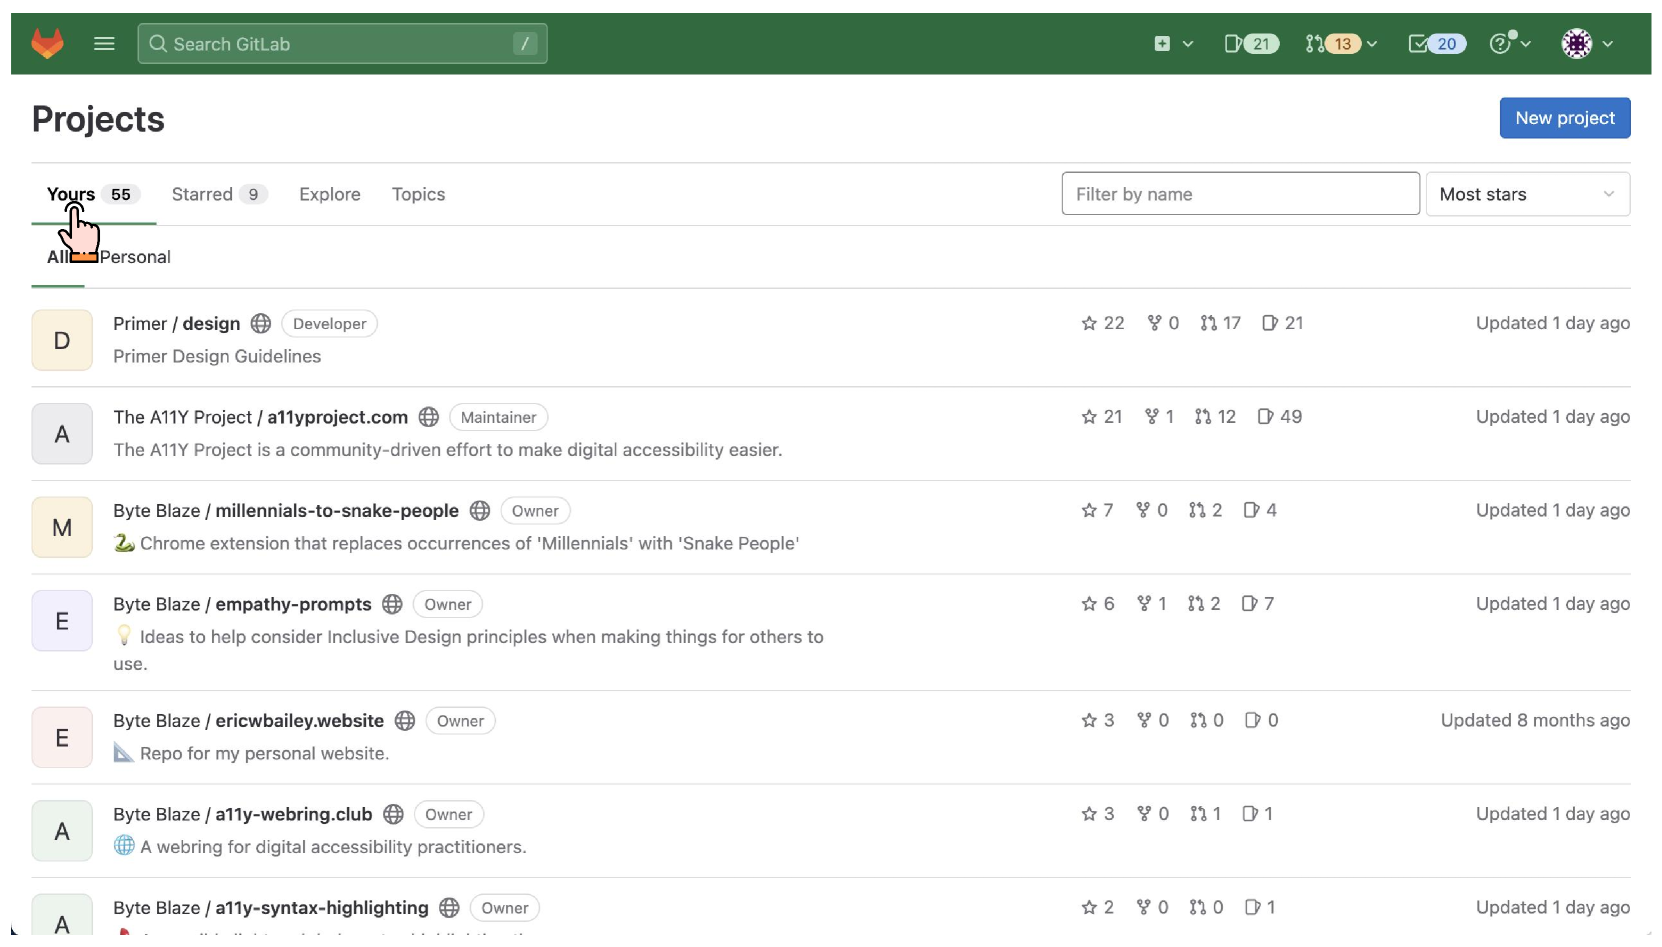1662x947 pixels.
Task: Open the help question mark menu
Action: pyautogui.click(x=1509, y=43)
